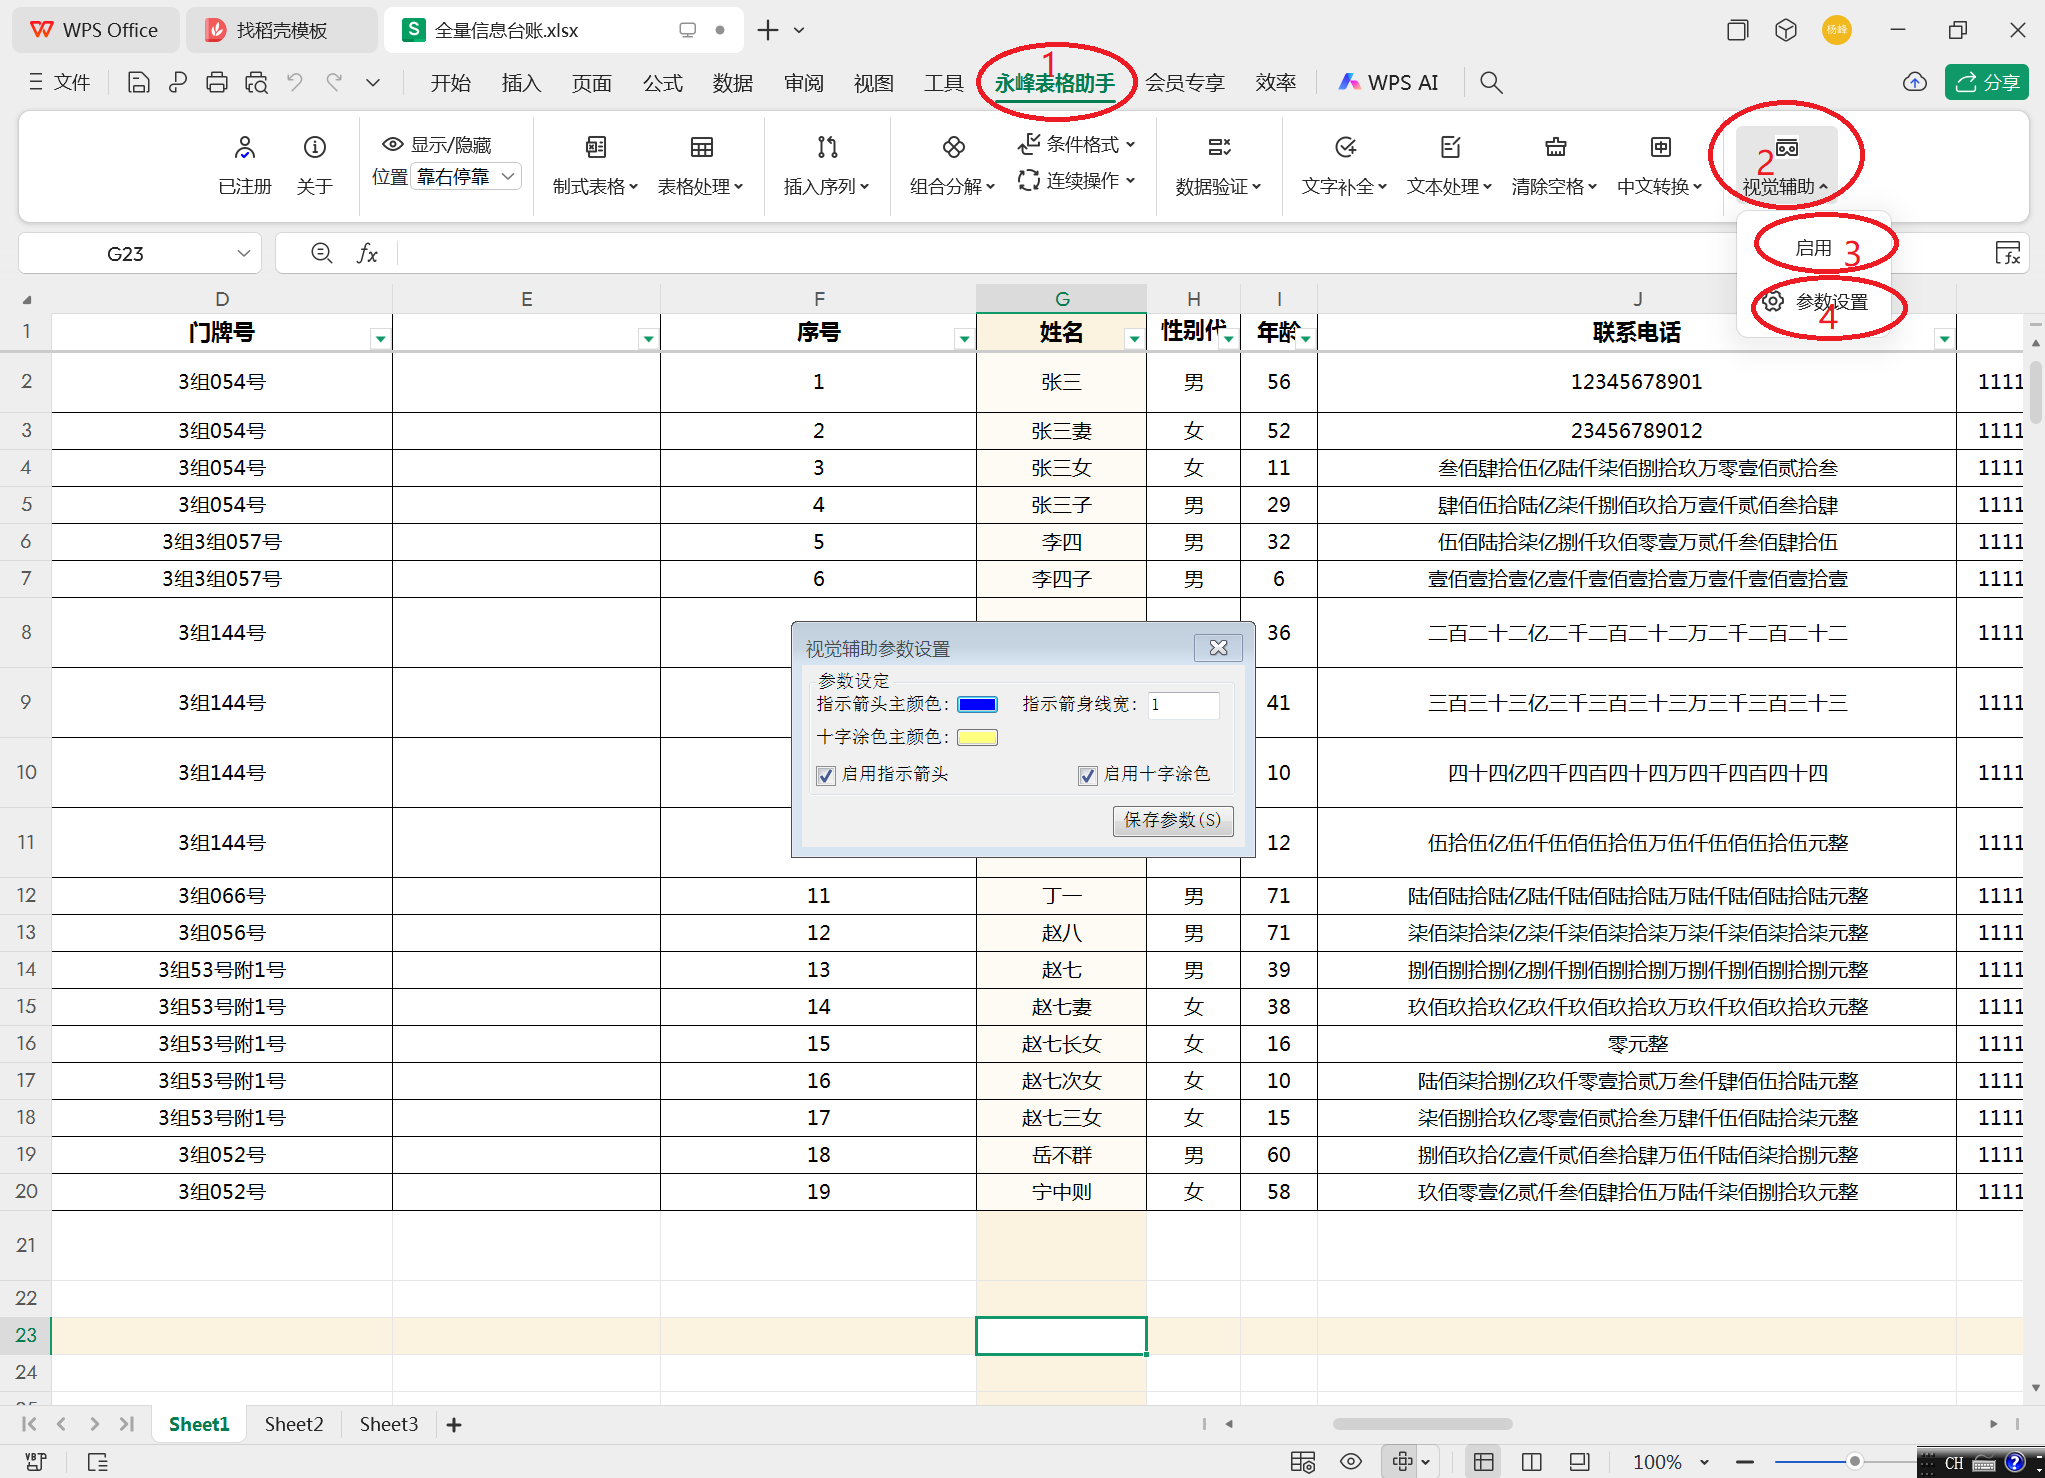
Task: Switch to the Sheet2 tab
Action: pos(293,1424)
